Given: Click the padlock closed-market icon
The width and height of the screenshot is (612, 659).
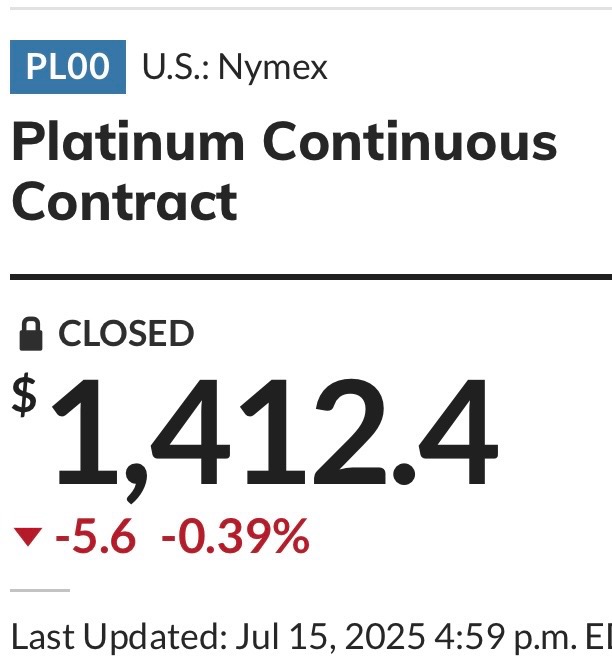Looking at the screenshot, I should pyautogui.click(x=31, y=334).
